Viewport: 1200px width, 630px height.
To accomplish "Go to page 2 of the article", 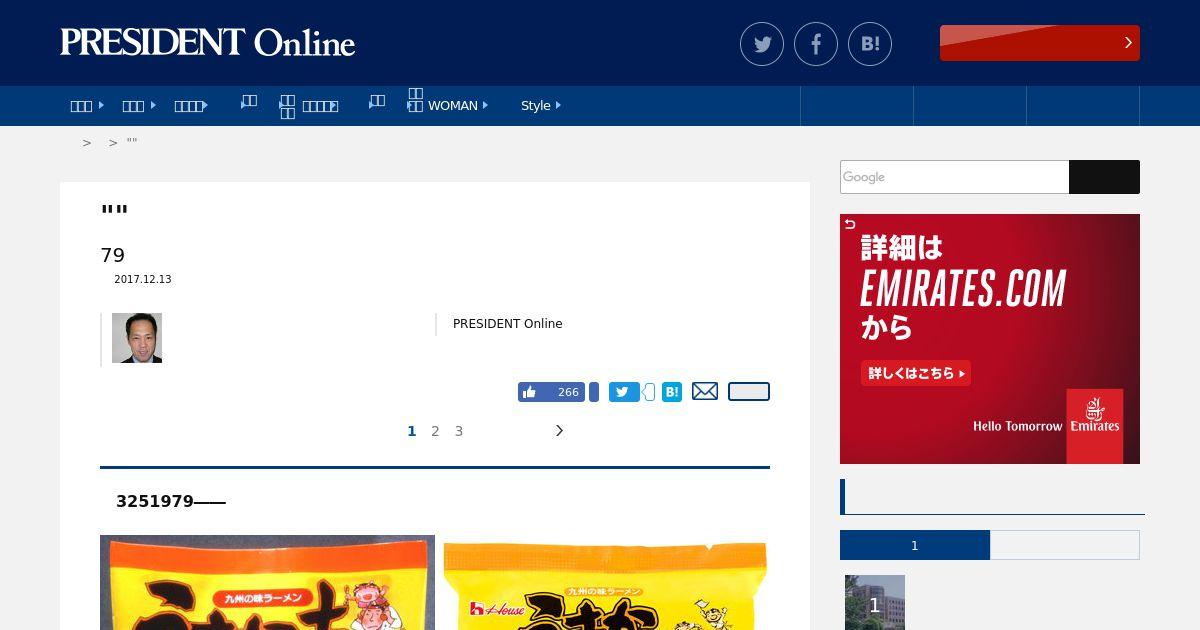I will [x=435, y=431].
